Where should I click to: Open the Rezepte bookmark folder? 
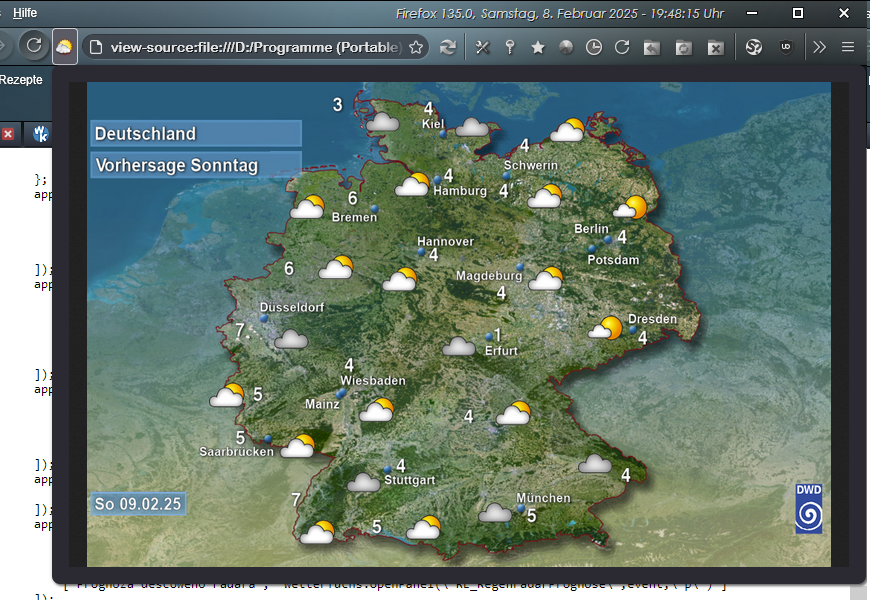tap(21, 80)
